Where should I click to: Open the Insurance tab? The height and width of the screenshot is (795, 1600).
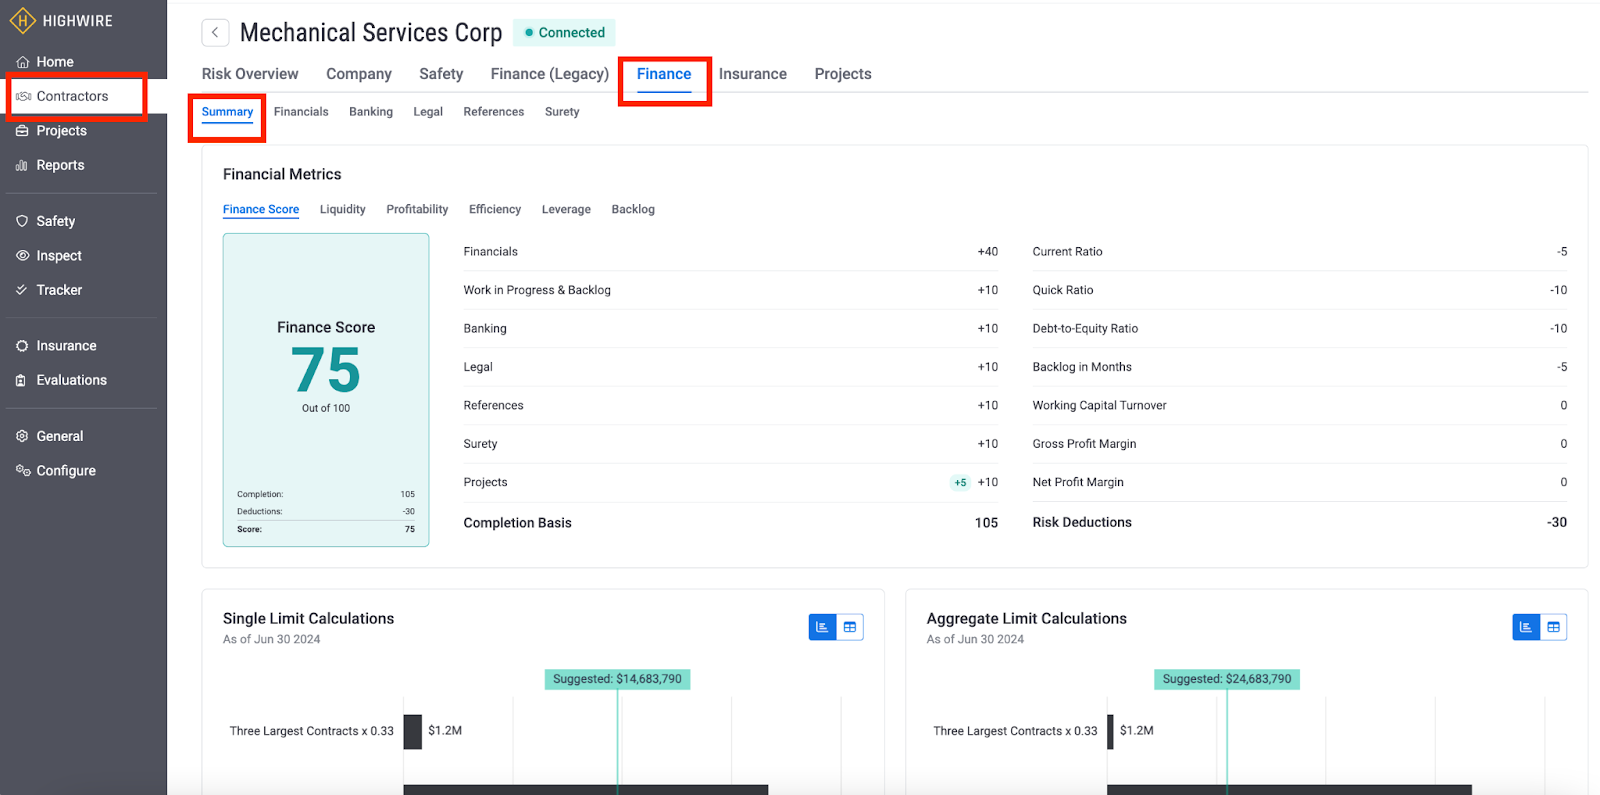pos(752,74)
